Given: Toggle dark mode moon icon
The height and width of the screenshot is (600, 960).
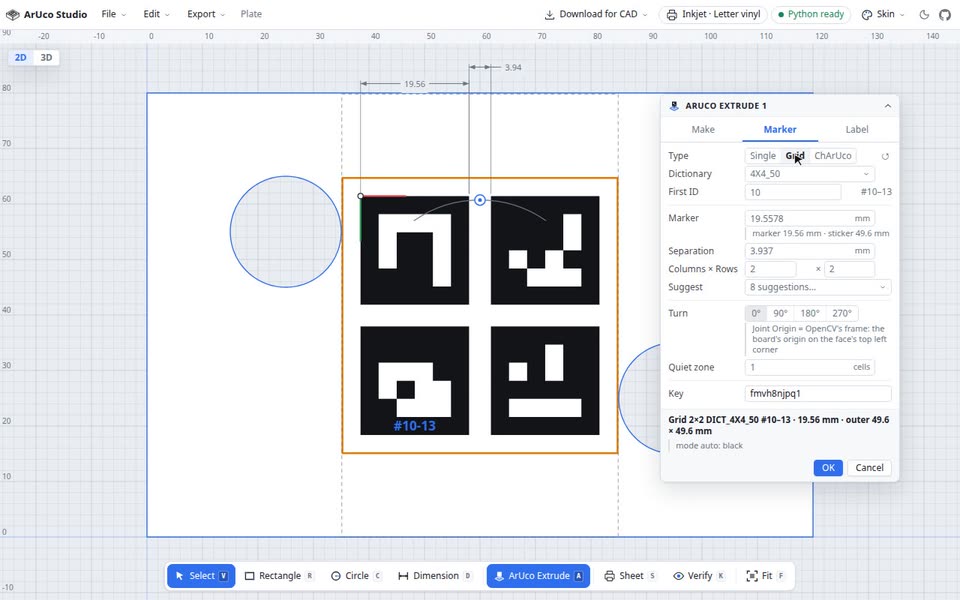Looking at the screenshot, I should [924, 14].
